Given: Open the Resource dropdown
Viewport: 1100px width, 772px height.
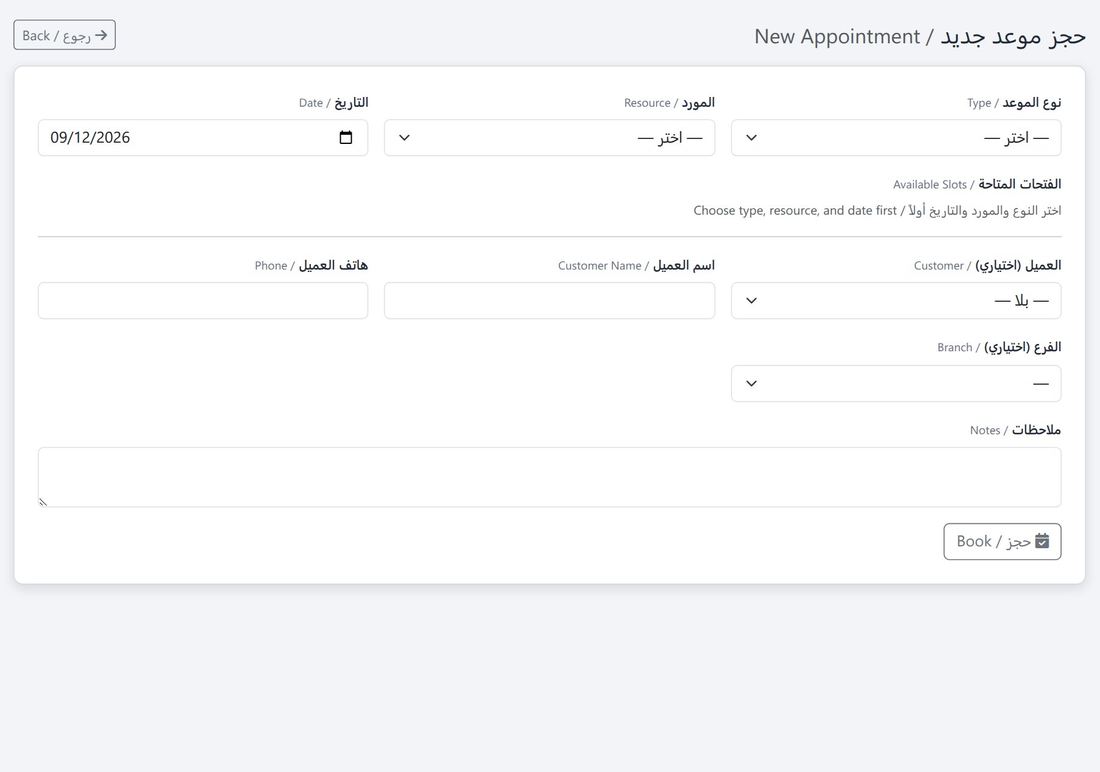Looking at the screenshot, I should [x=549, y=138].
